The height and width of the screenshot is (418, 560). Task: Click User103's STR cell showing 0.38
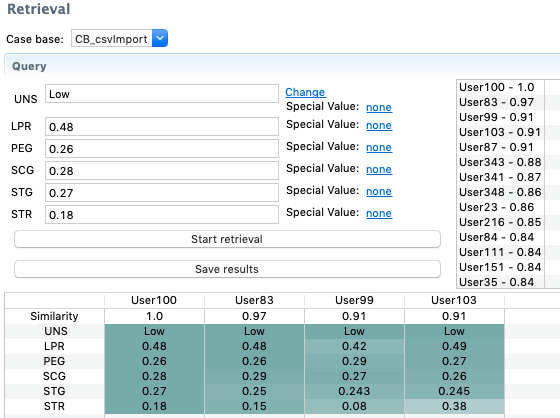pos(454,406)
